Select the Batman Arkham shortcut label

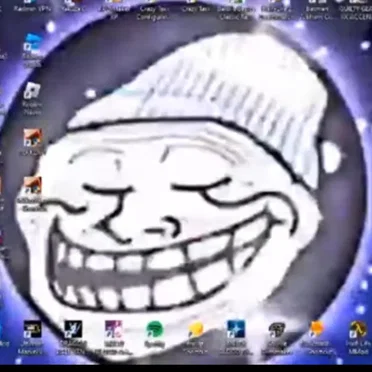pyautogui.click(x=317, y=12)
